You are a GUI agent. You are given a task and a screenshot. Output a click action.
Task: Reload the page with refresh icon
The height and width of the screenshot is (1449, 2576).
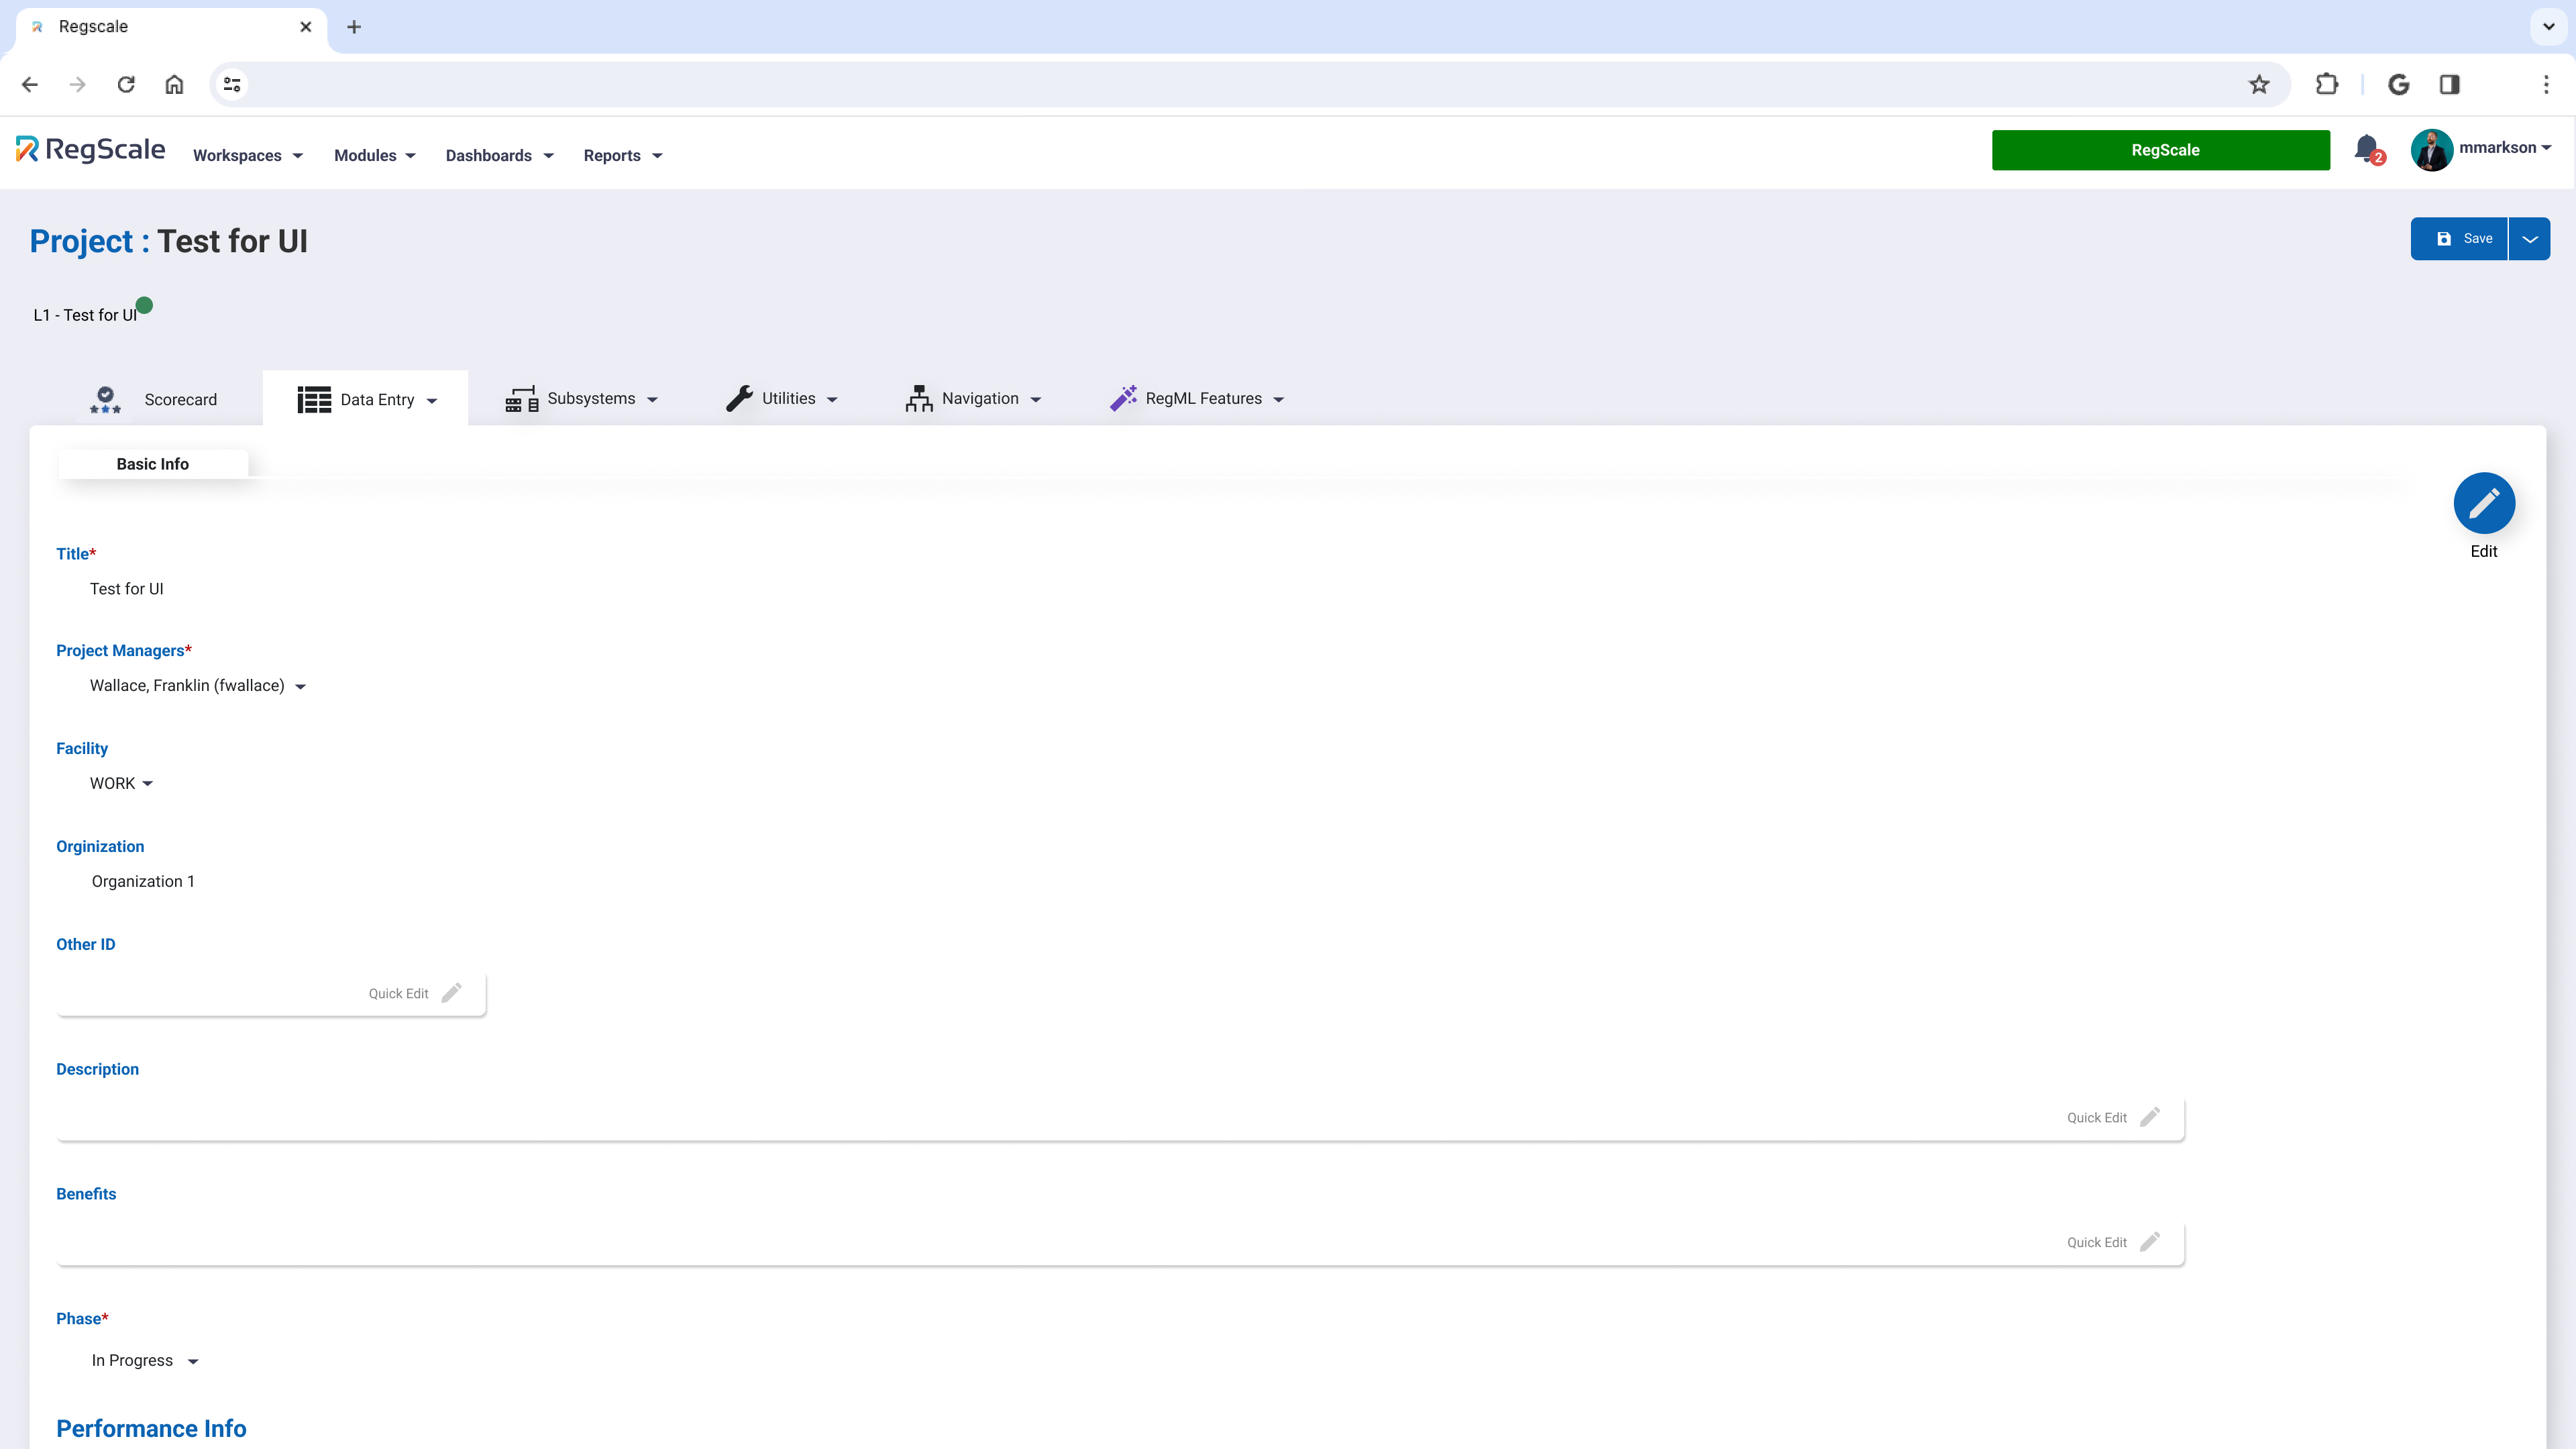(x=126, y=85)
